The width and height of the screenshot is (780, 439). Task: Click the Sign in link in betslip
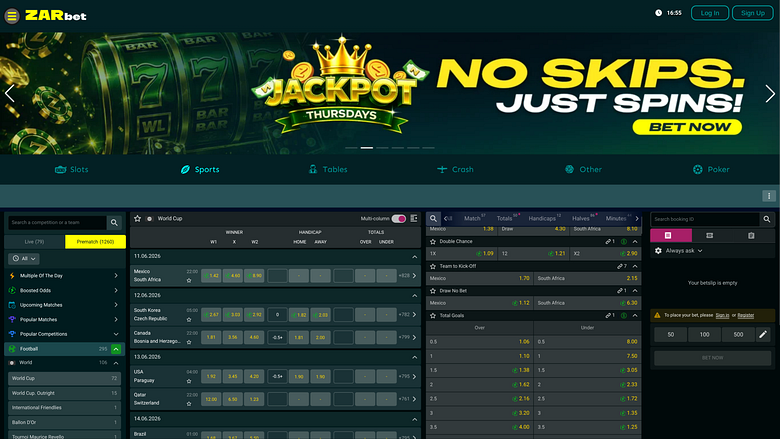pos(722,315)
